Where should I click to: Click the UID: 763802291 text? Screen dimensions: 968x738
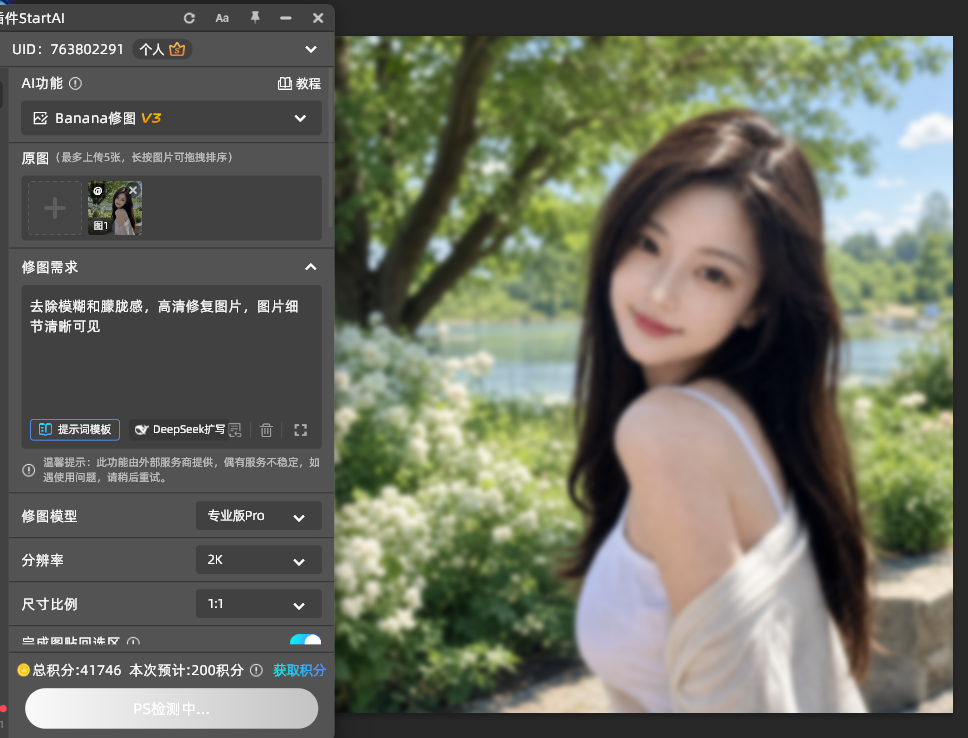(x=68, y=49)
